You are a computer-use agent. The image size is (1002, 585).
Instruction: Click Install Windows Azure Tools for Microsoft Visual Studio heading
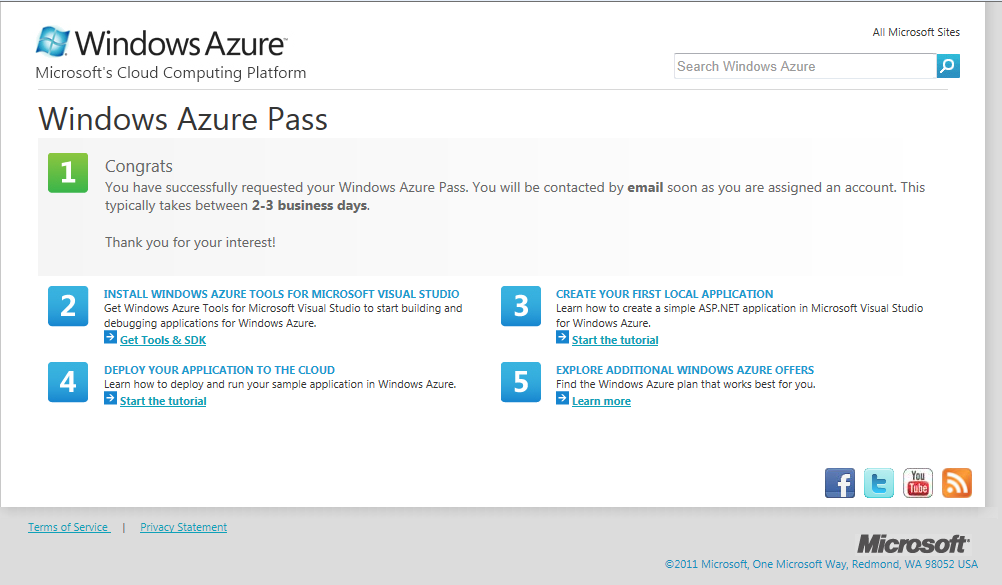pyautogui.click(x=281, y=294)
